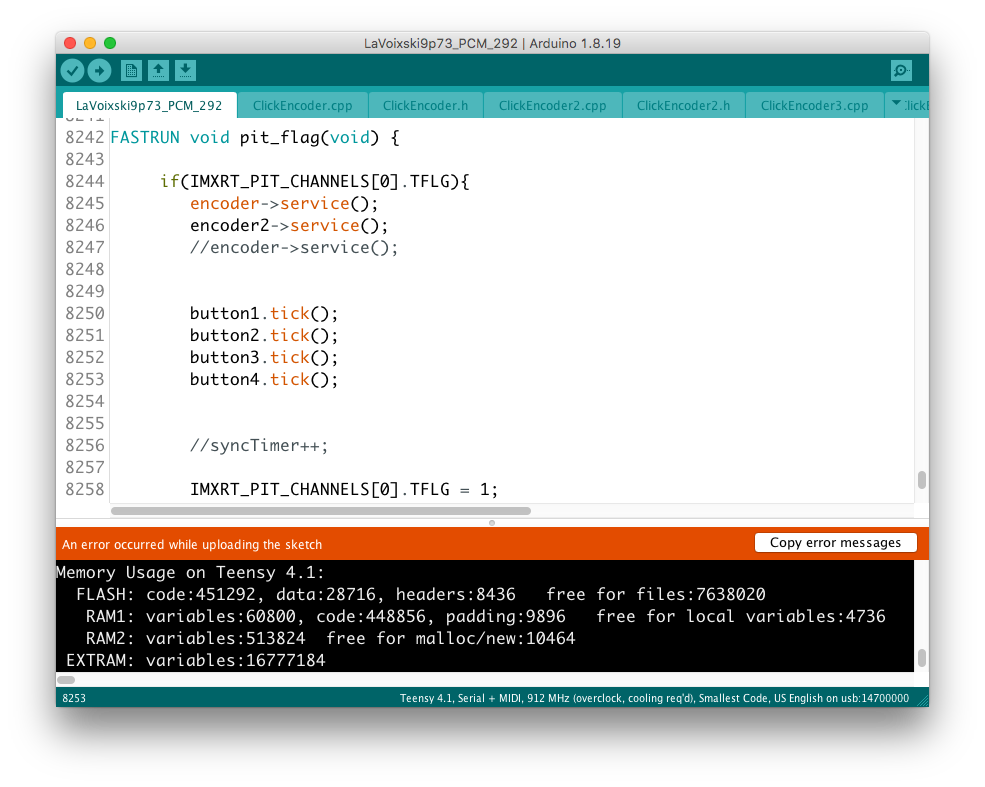The image size is (985, 787).
Task: Open the tab dropdown arrow menu
Action: pos(895,104)
